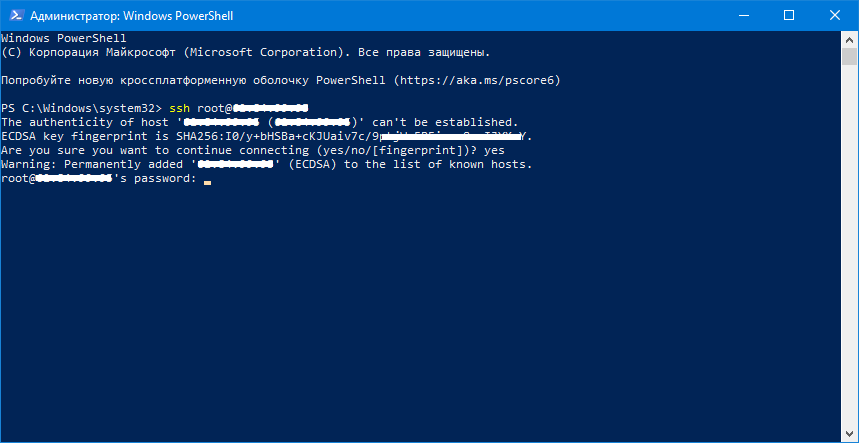
Task: Click the 'PS C:\Windows\system32>' prompt
Action: click(82, 108)
